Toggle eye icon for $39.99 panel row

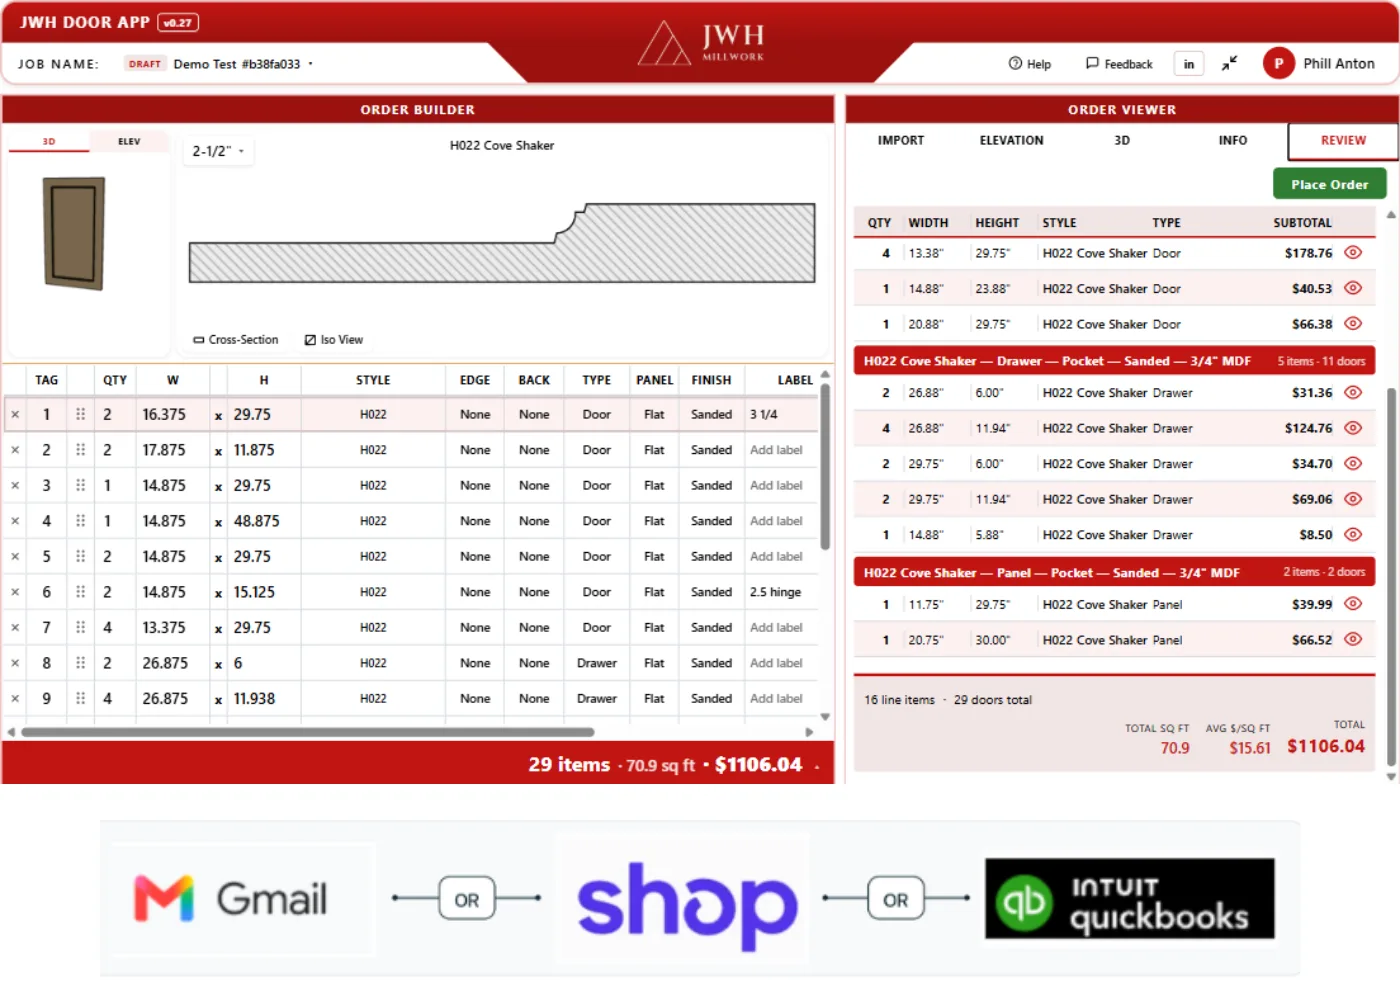(1353, 604)
